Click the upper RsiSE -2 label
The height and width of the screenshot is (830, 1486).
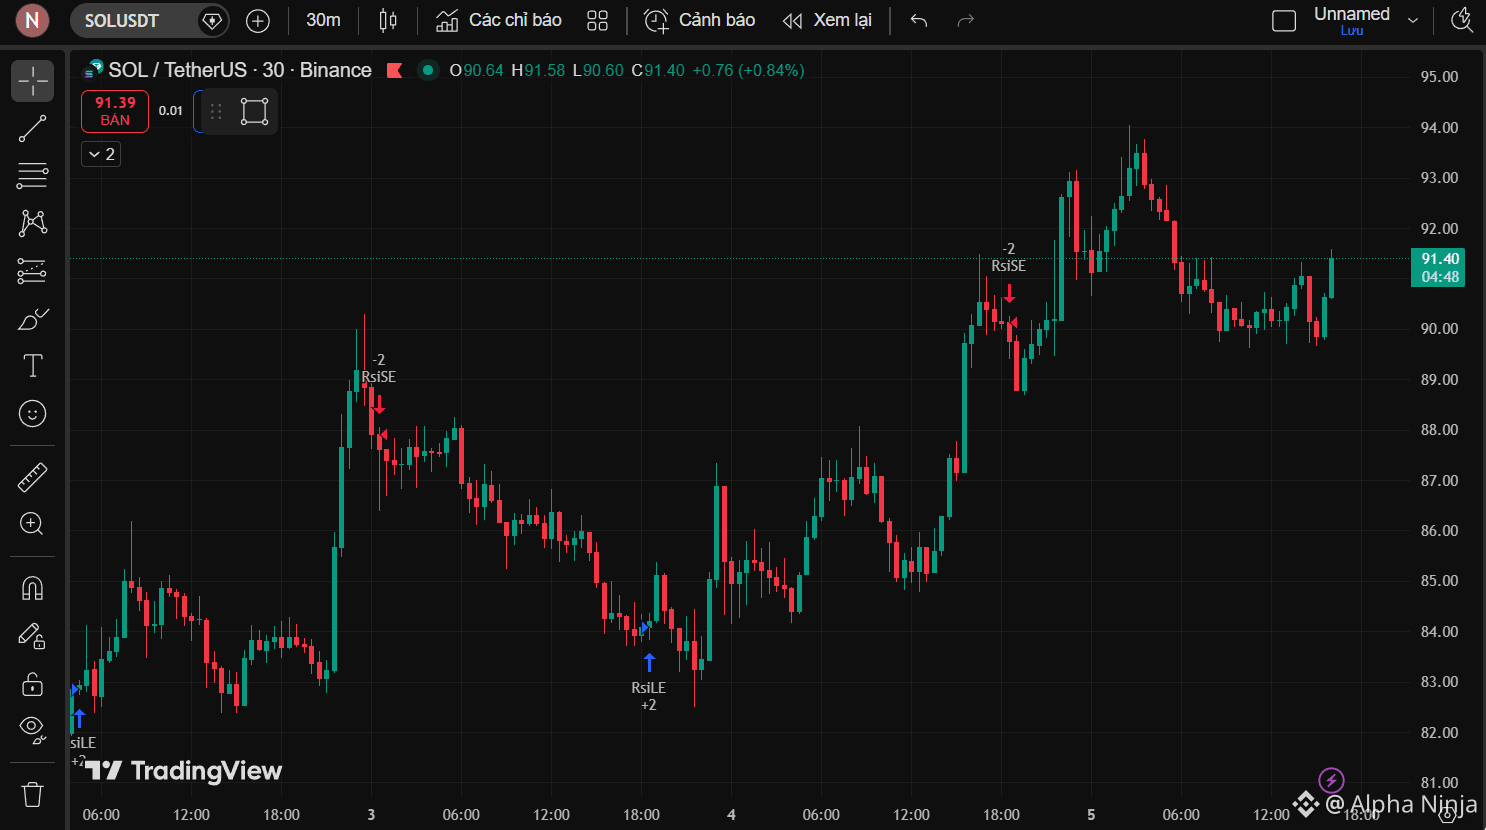click(x=1008, y=257)
